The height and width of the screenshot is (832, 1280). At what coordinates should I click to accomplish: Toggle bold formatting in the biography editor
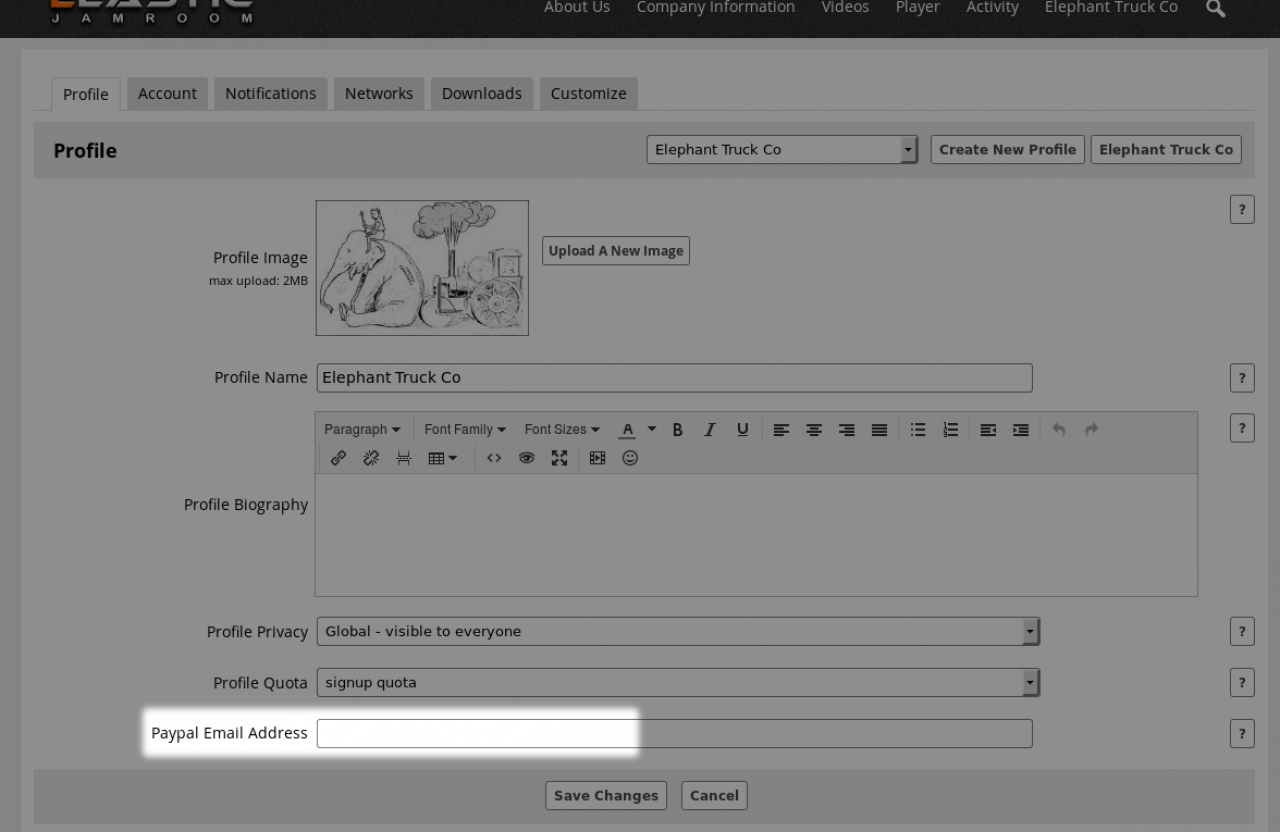677,429
